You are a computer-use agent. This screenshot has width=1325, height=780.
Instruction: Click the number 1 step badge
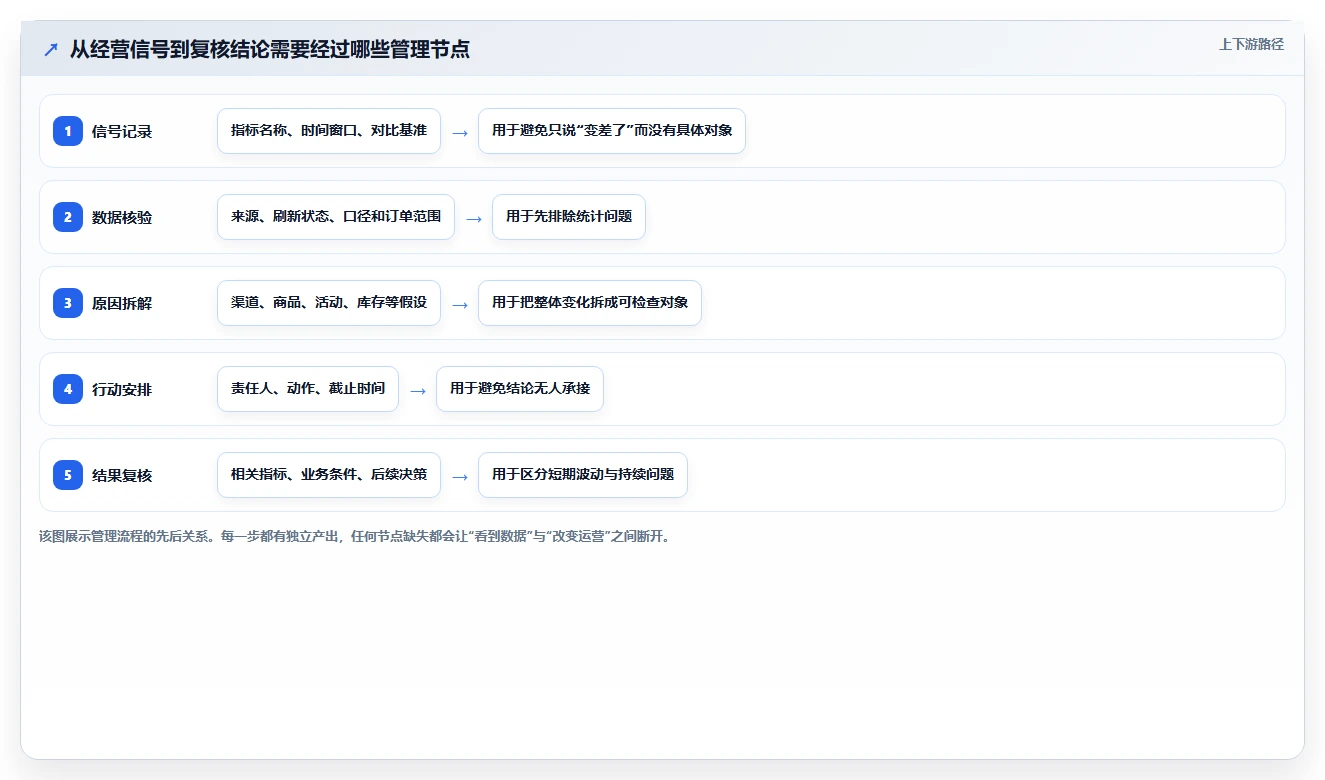tap(68, 131)
